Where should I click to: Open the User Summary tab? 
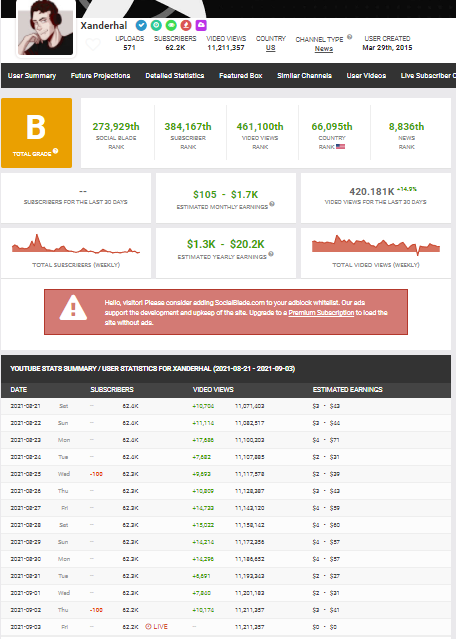tap(32, 76)
